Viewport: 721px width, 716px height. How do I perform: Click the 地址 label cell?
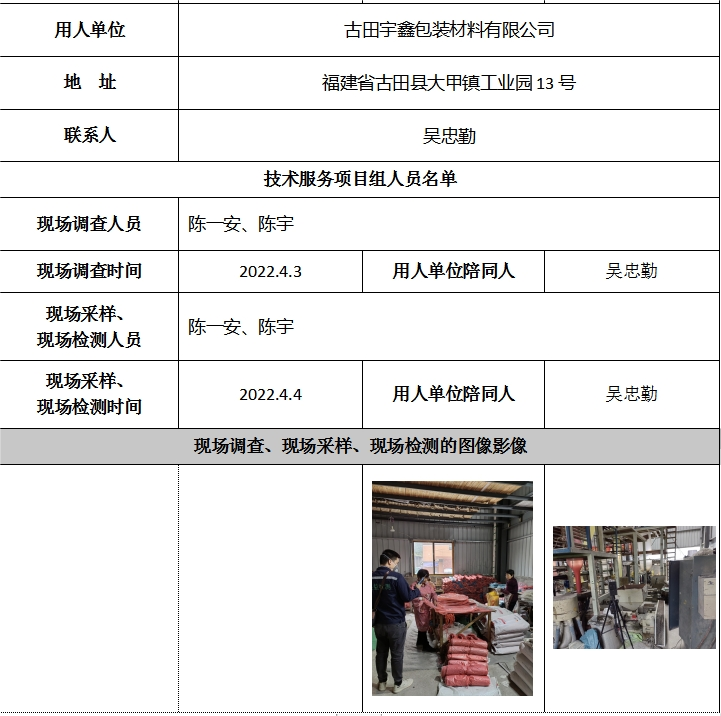point(89,82)
